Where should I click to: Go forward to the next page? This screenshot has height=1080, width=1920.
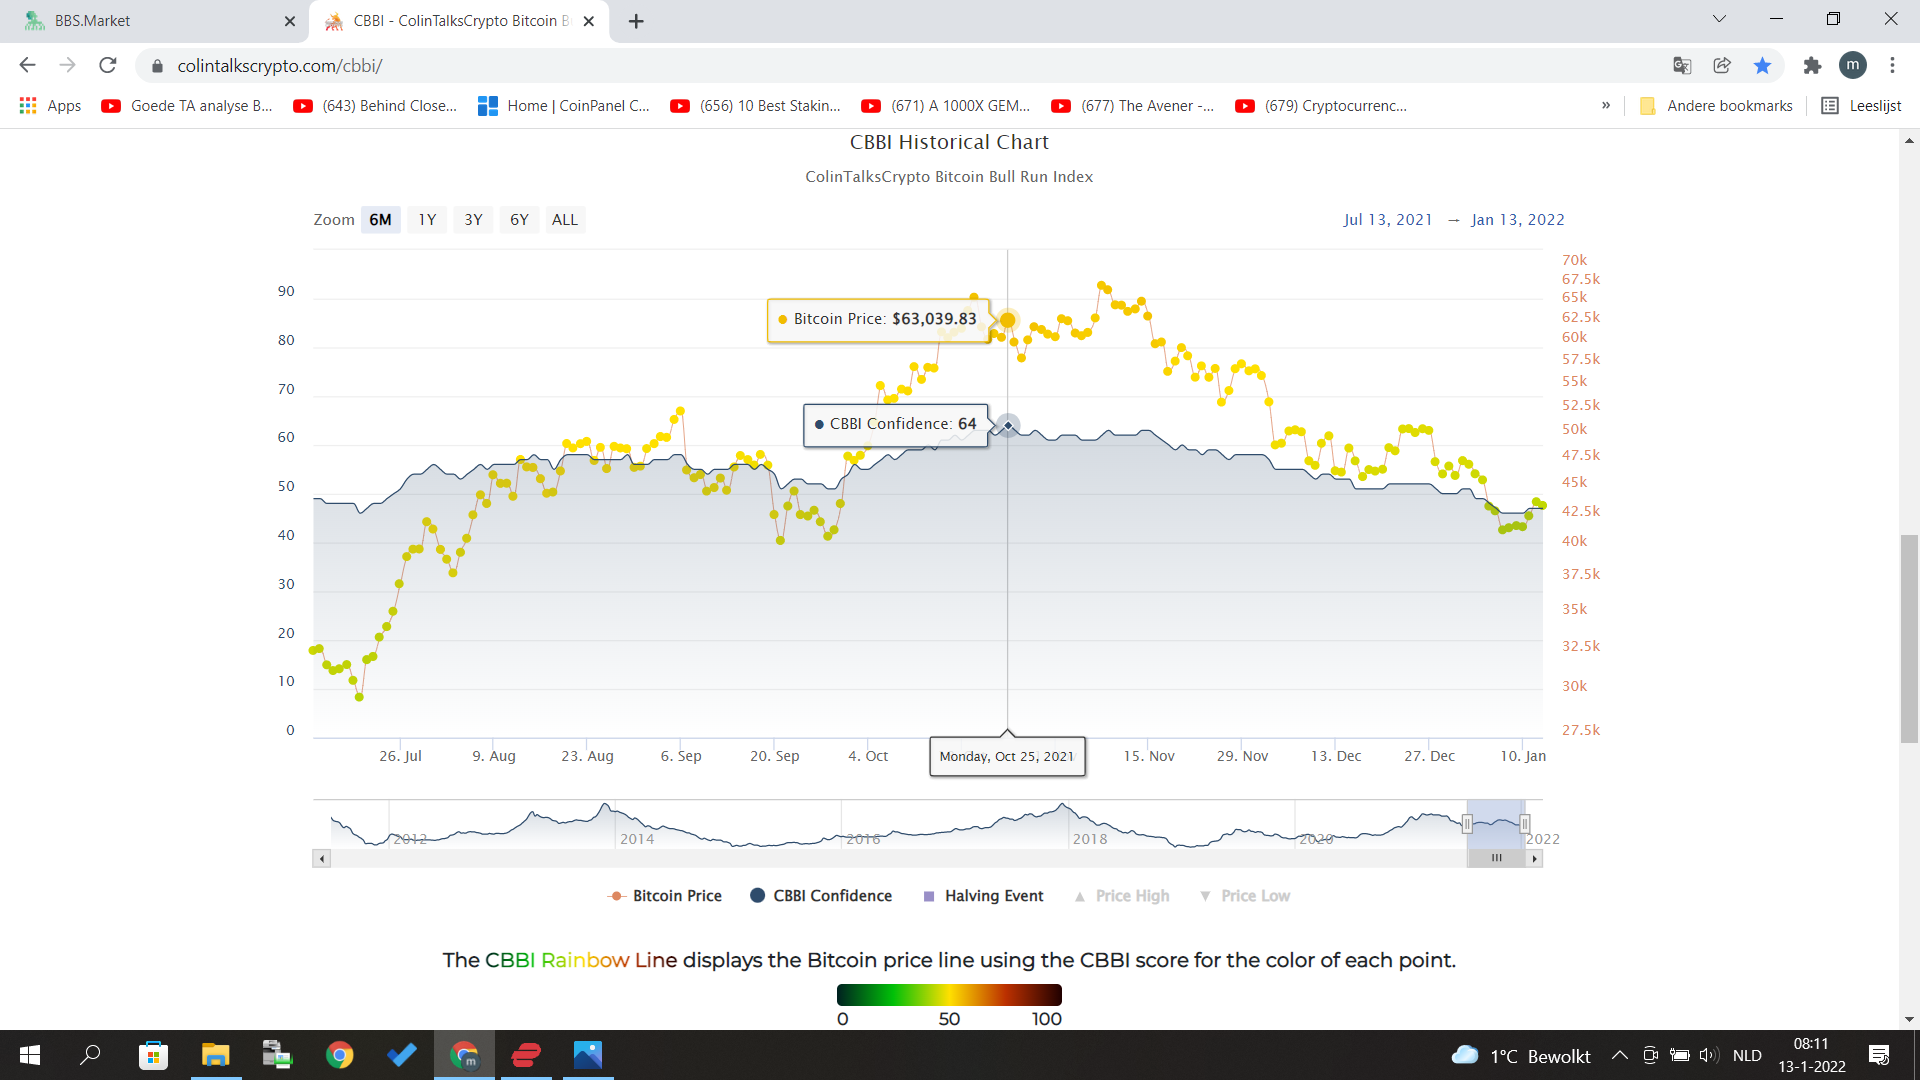point(67,65)
